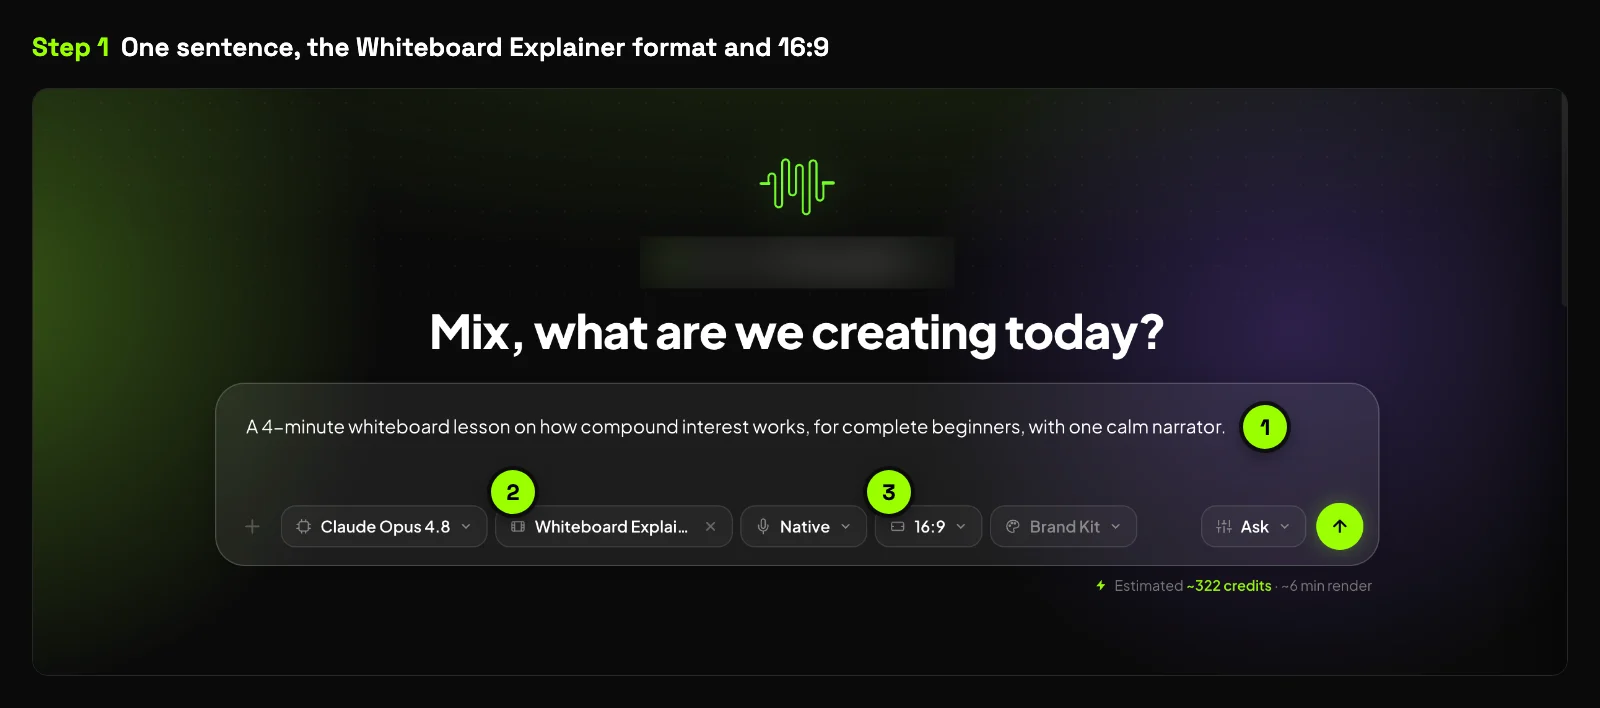Click the plus attach icon
The image size is (1600, 708).
point(252,526)
